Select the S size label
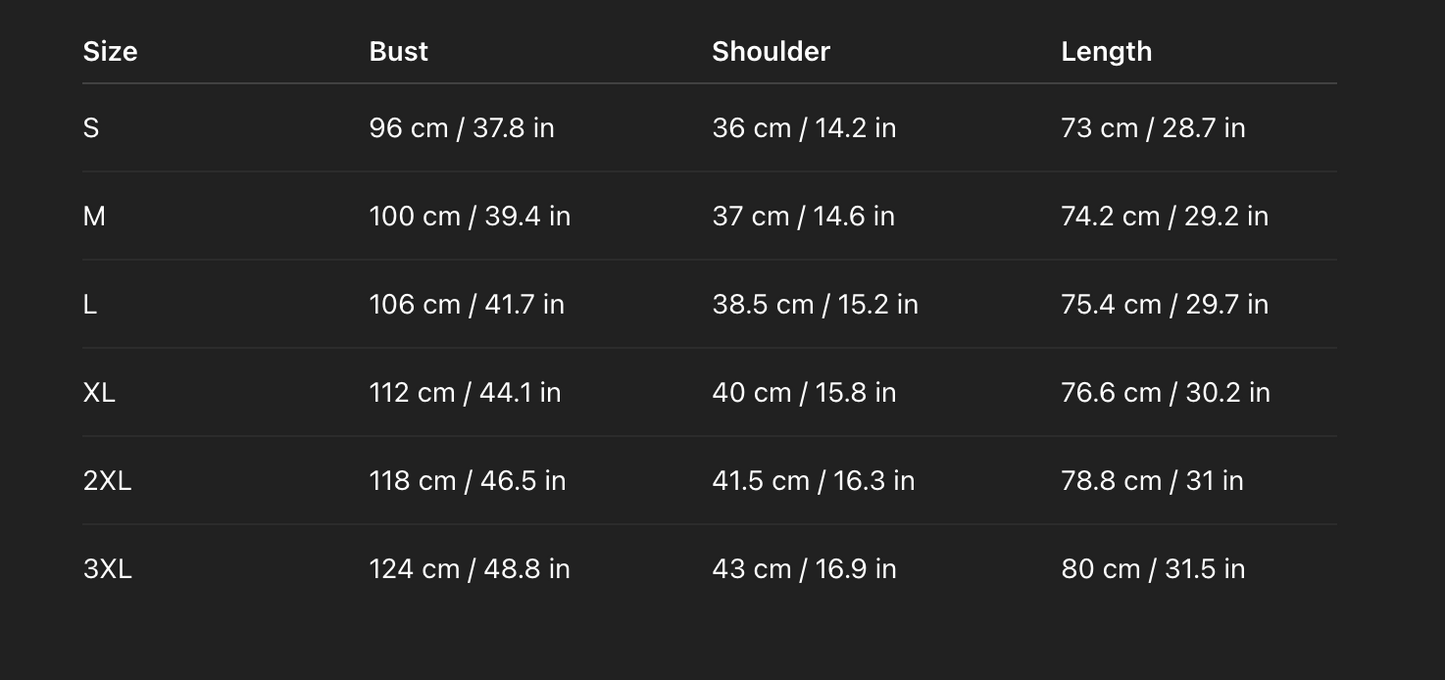1445x680 pixels. tap(91, 128)
